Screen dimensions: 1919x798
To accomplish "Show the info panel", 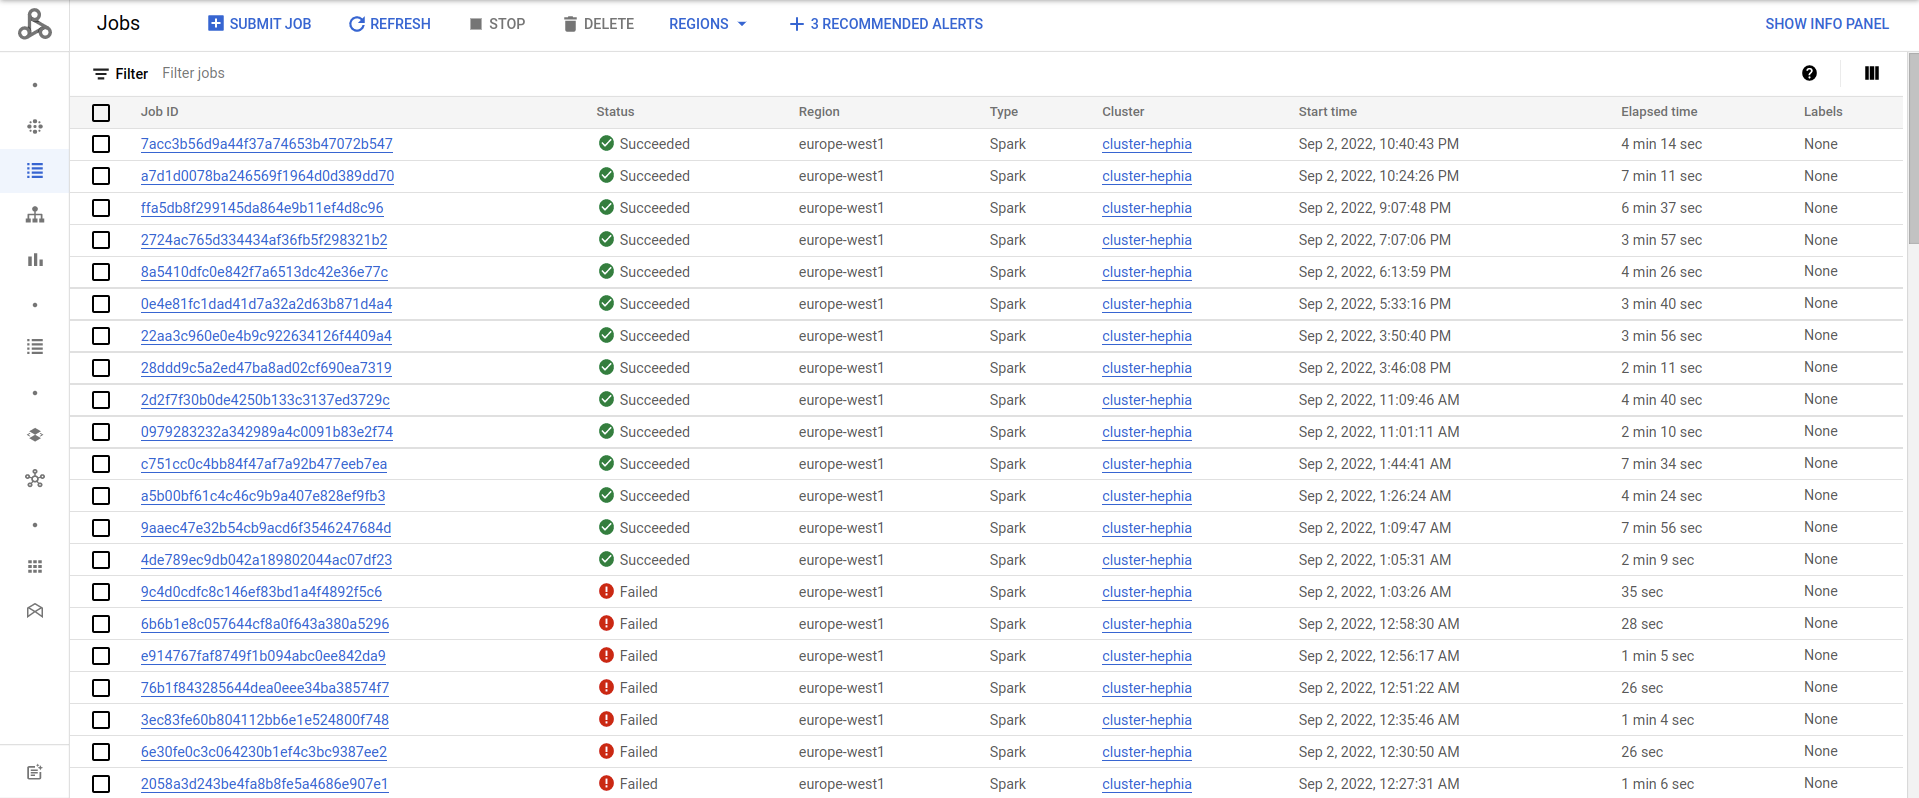I will (1826, 24).
